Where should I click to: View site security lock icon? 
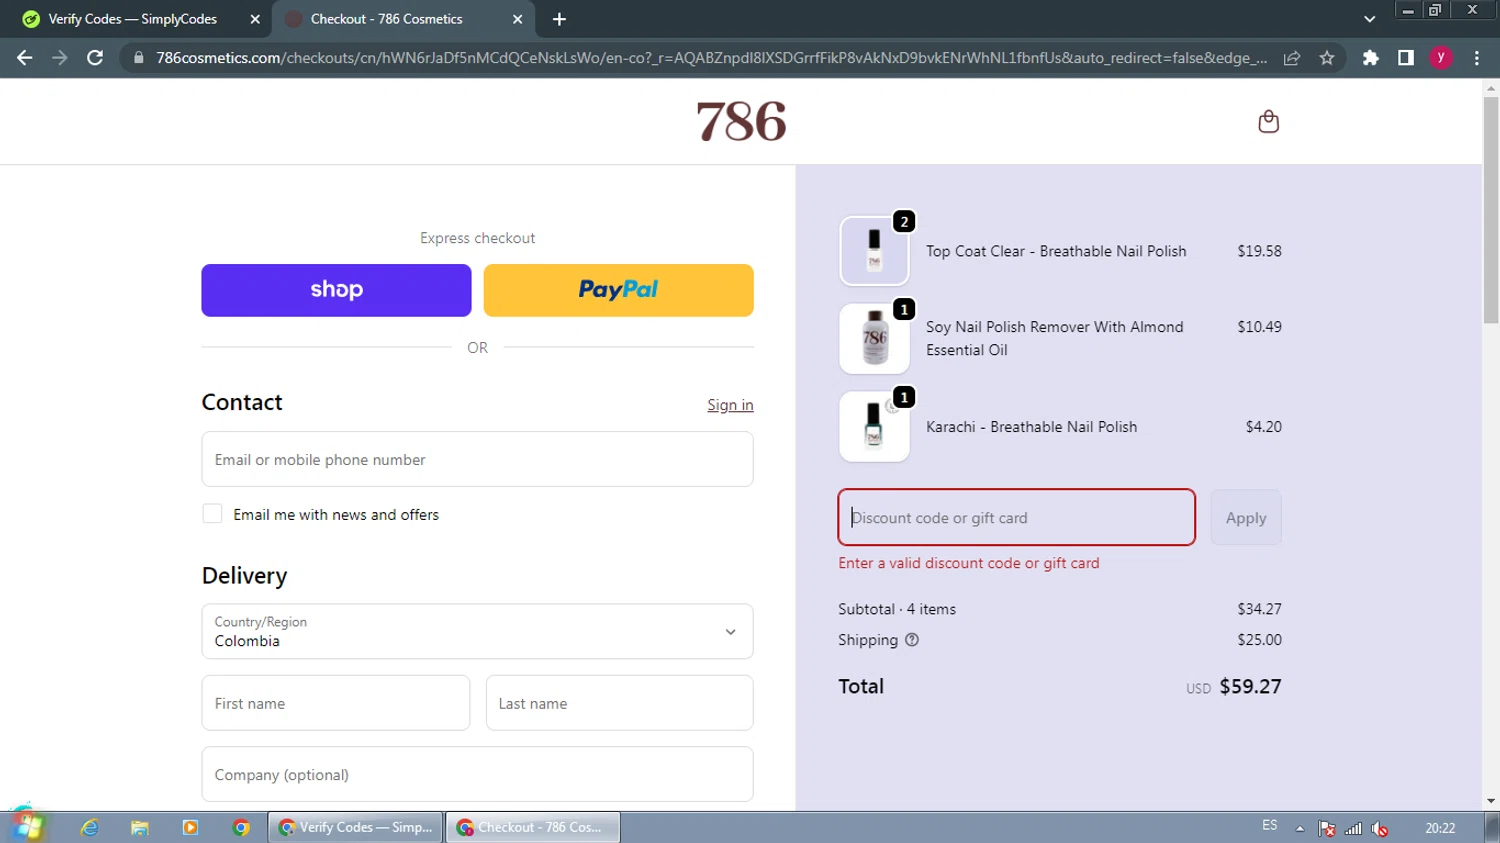(139, 58)
